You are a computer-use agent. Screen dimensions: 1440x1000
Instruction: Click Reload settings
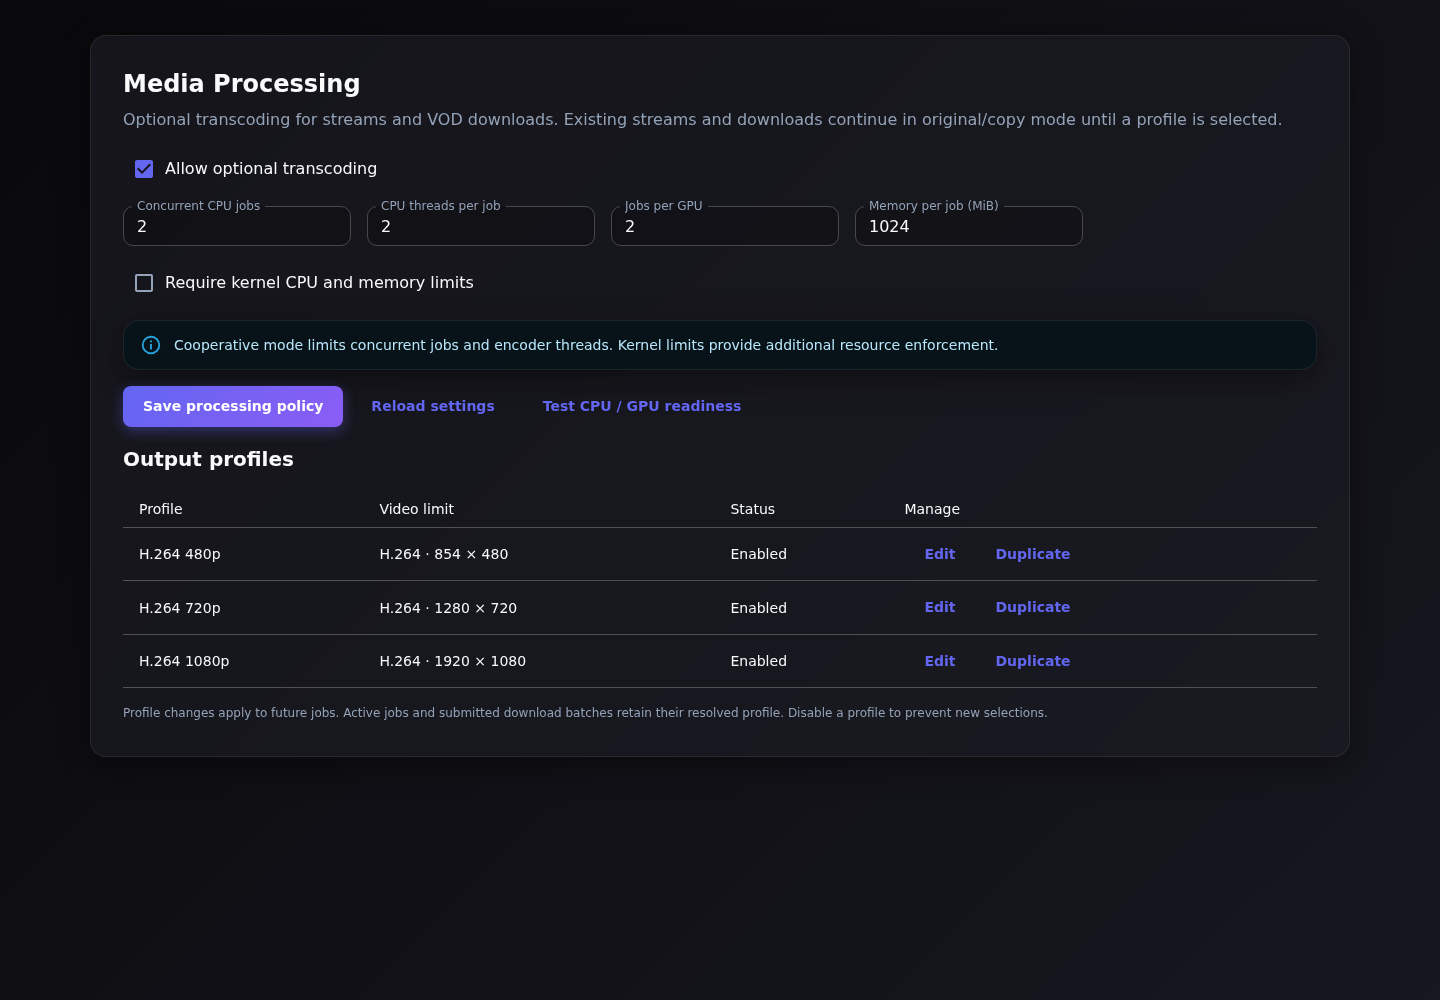pyautogui.click(x=433, y=406)
